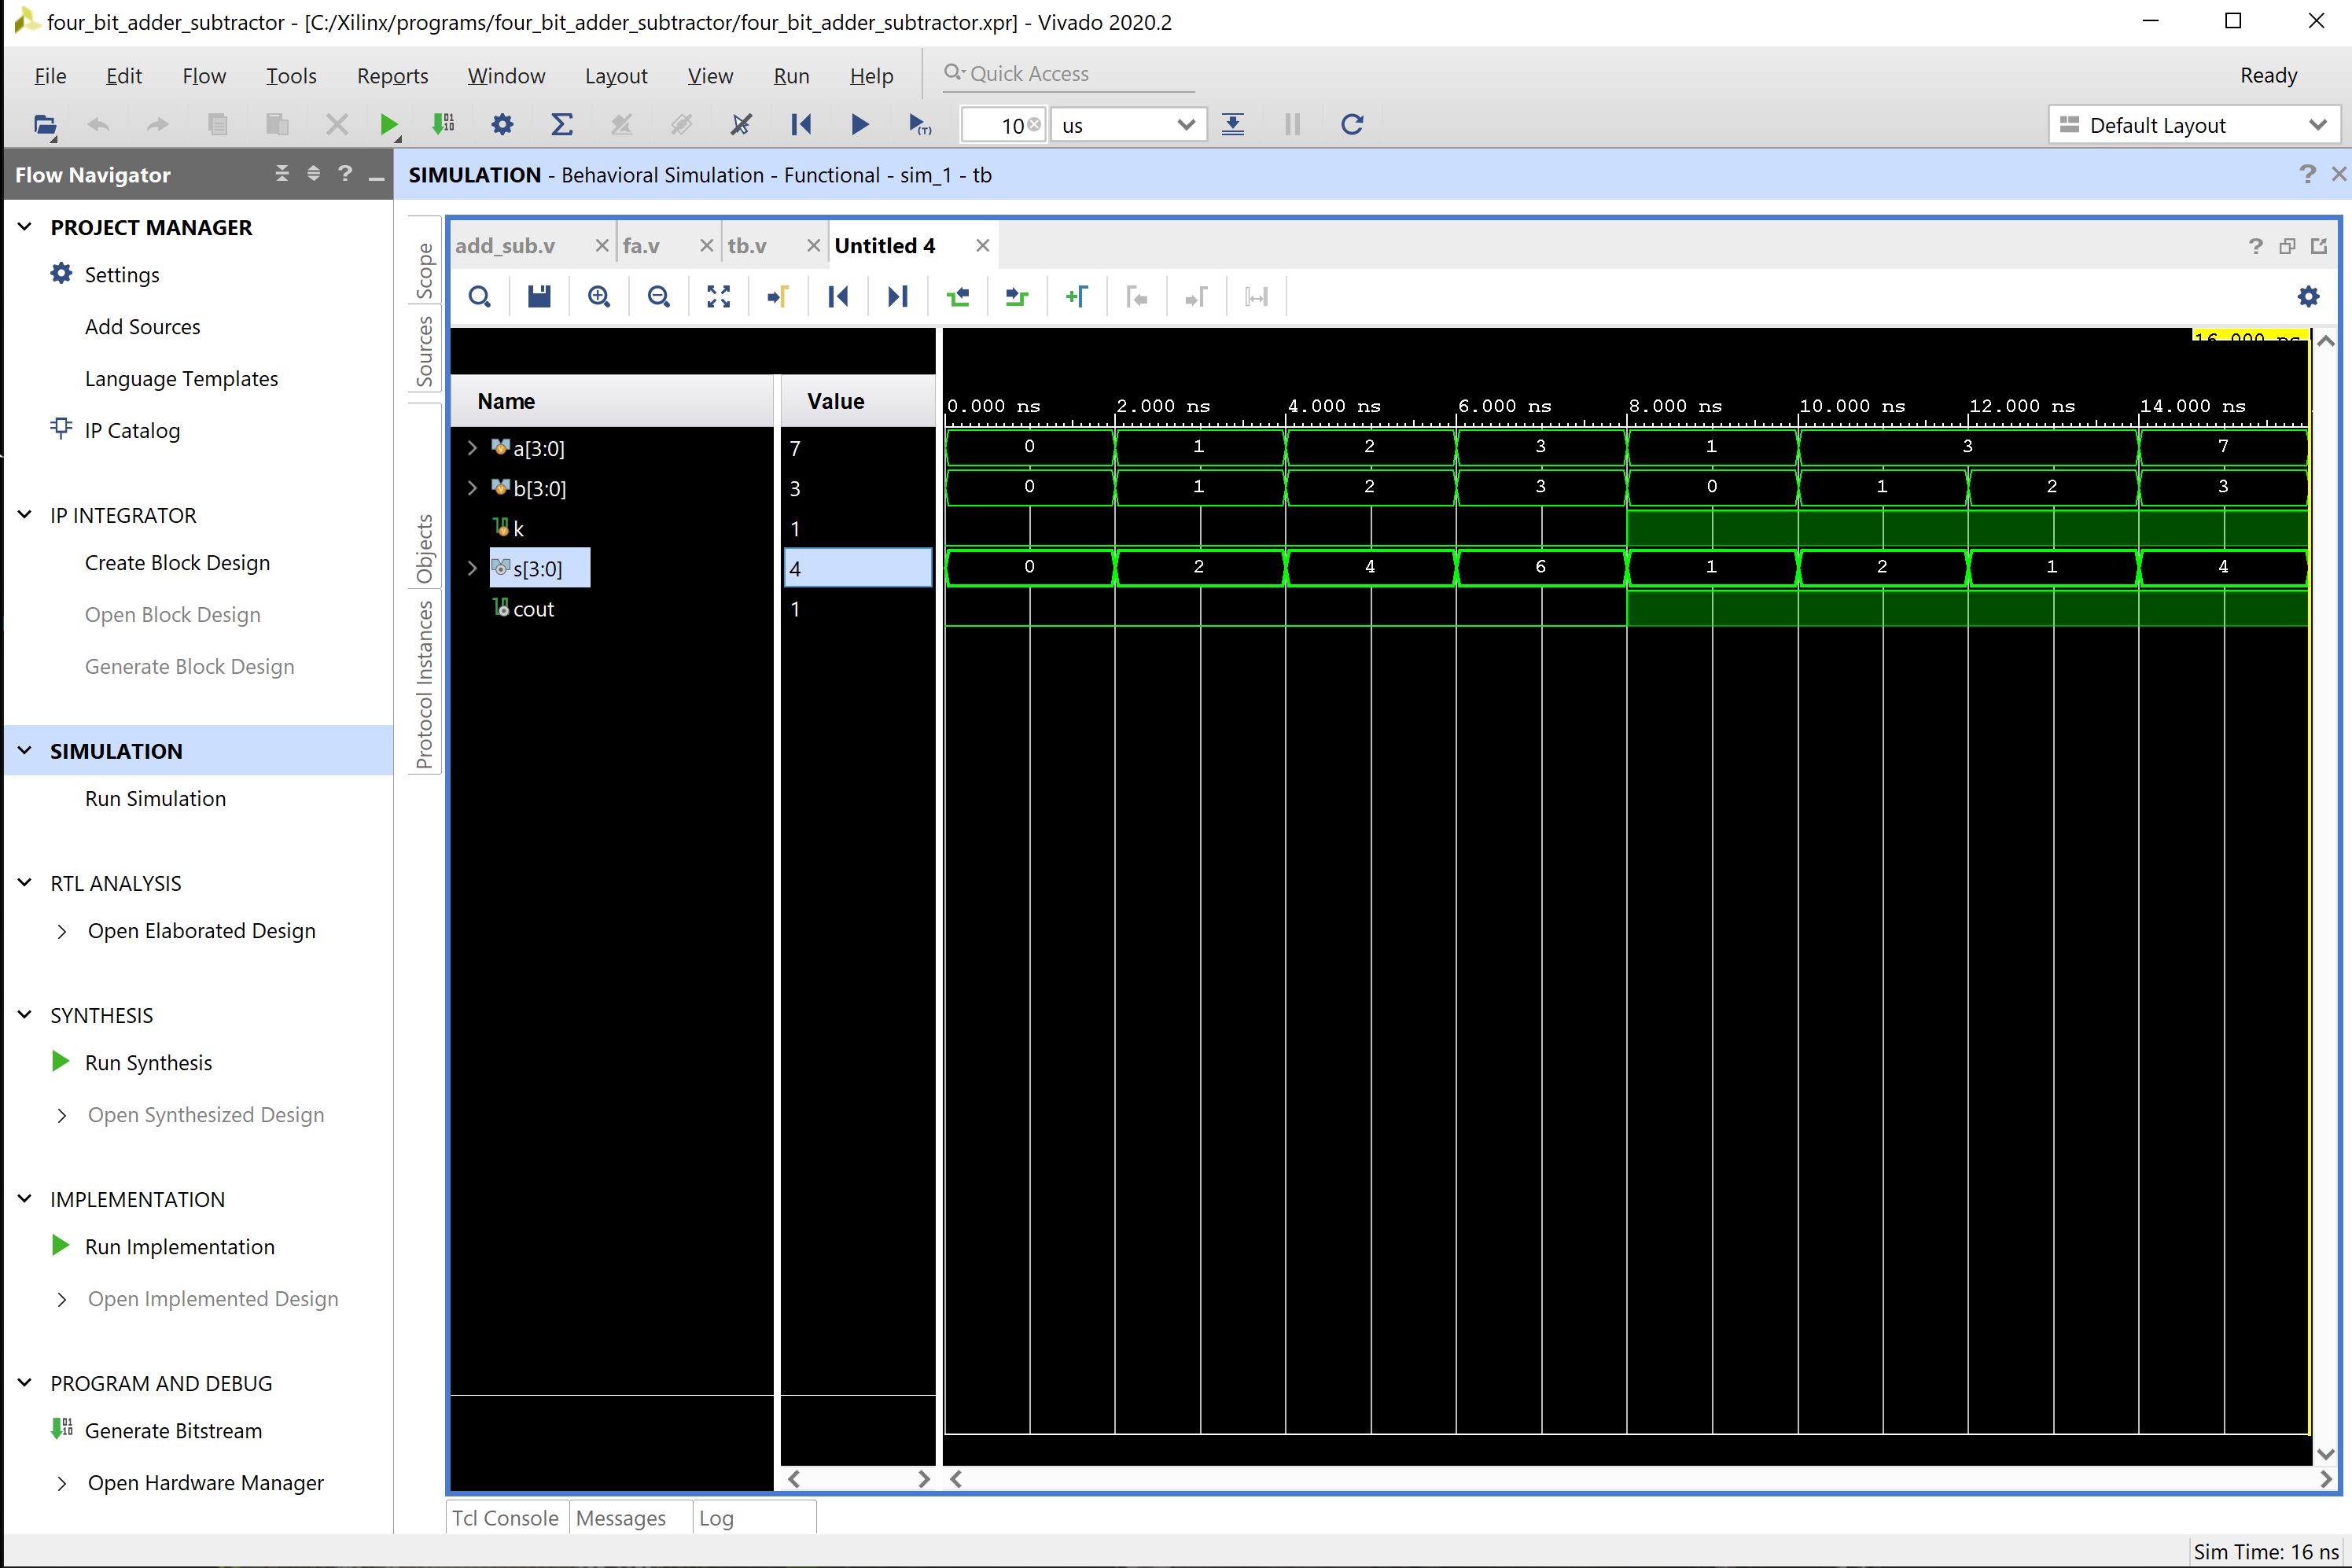Open the waveform settings gear icon

point(2307,296)
